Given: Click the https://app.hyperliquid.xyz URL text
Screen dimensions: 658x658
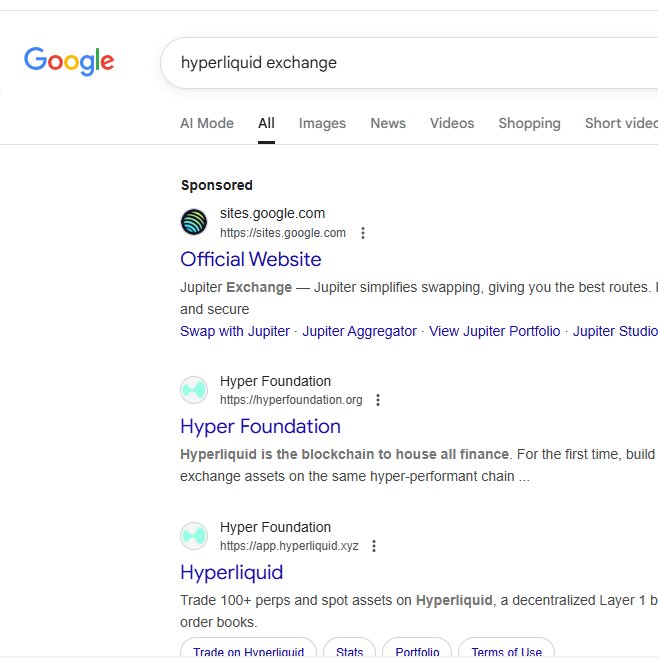Looking at the screenshot, I should pos(290,546).
